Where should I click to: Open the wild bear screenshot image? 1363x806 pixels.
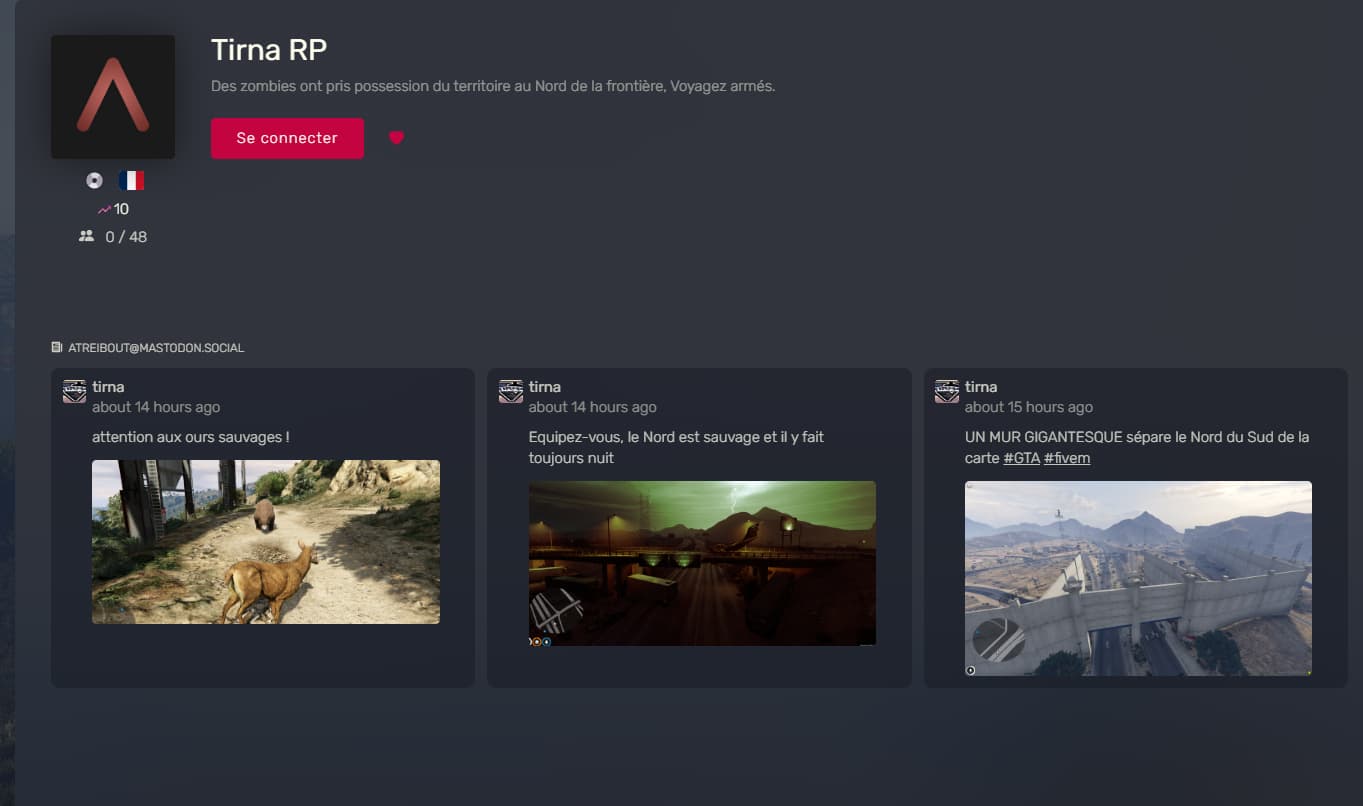click(265, 541)
